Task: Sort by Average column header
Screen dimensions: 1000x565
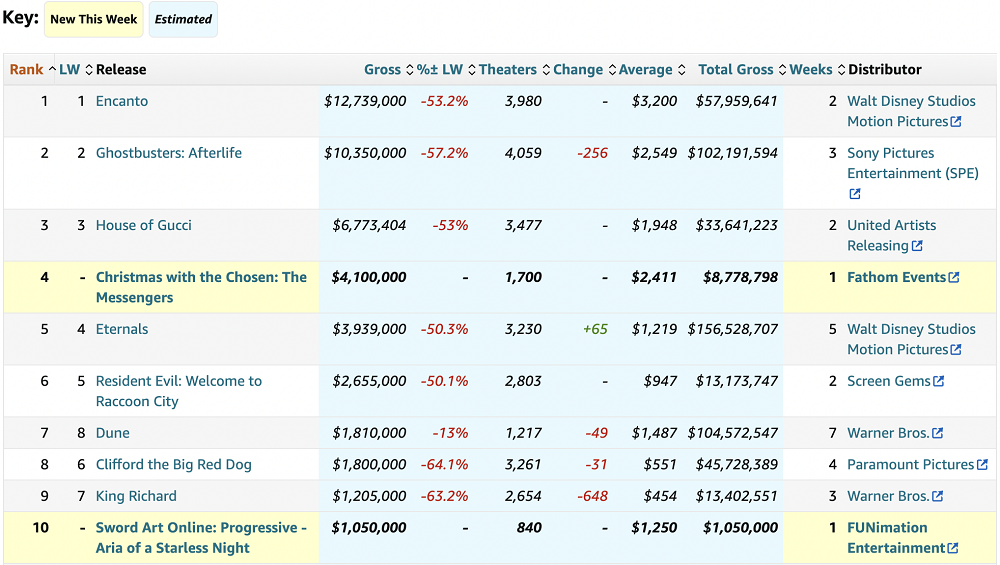Action: point(645,70)
